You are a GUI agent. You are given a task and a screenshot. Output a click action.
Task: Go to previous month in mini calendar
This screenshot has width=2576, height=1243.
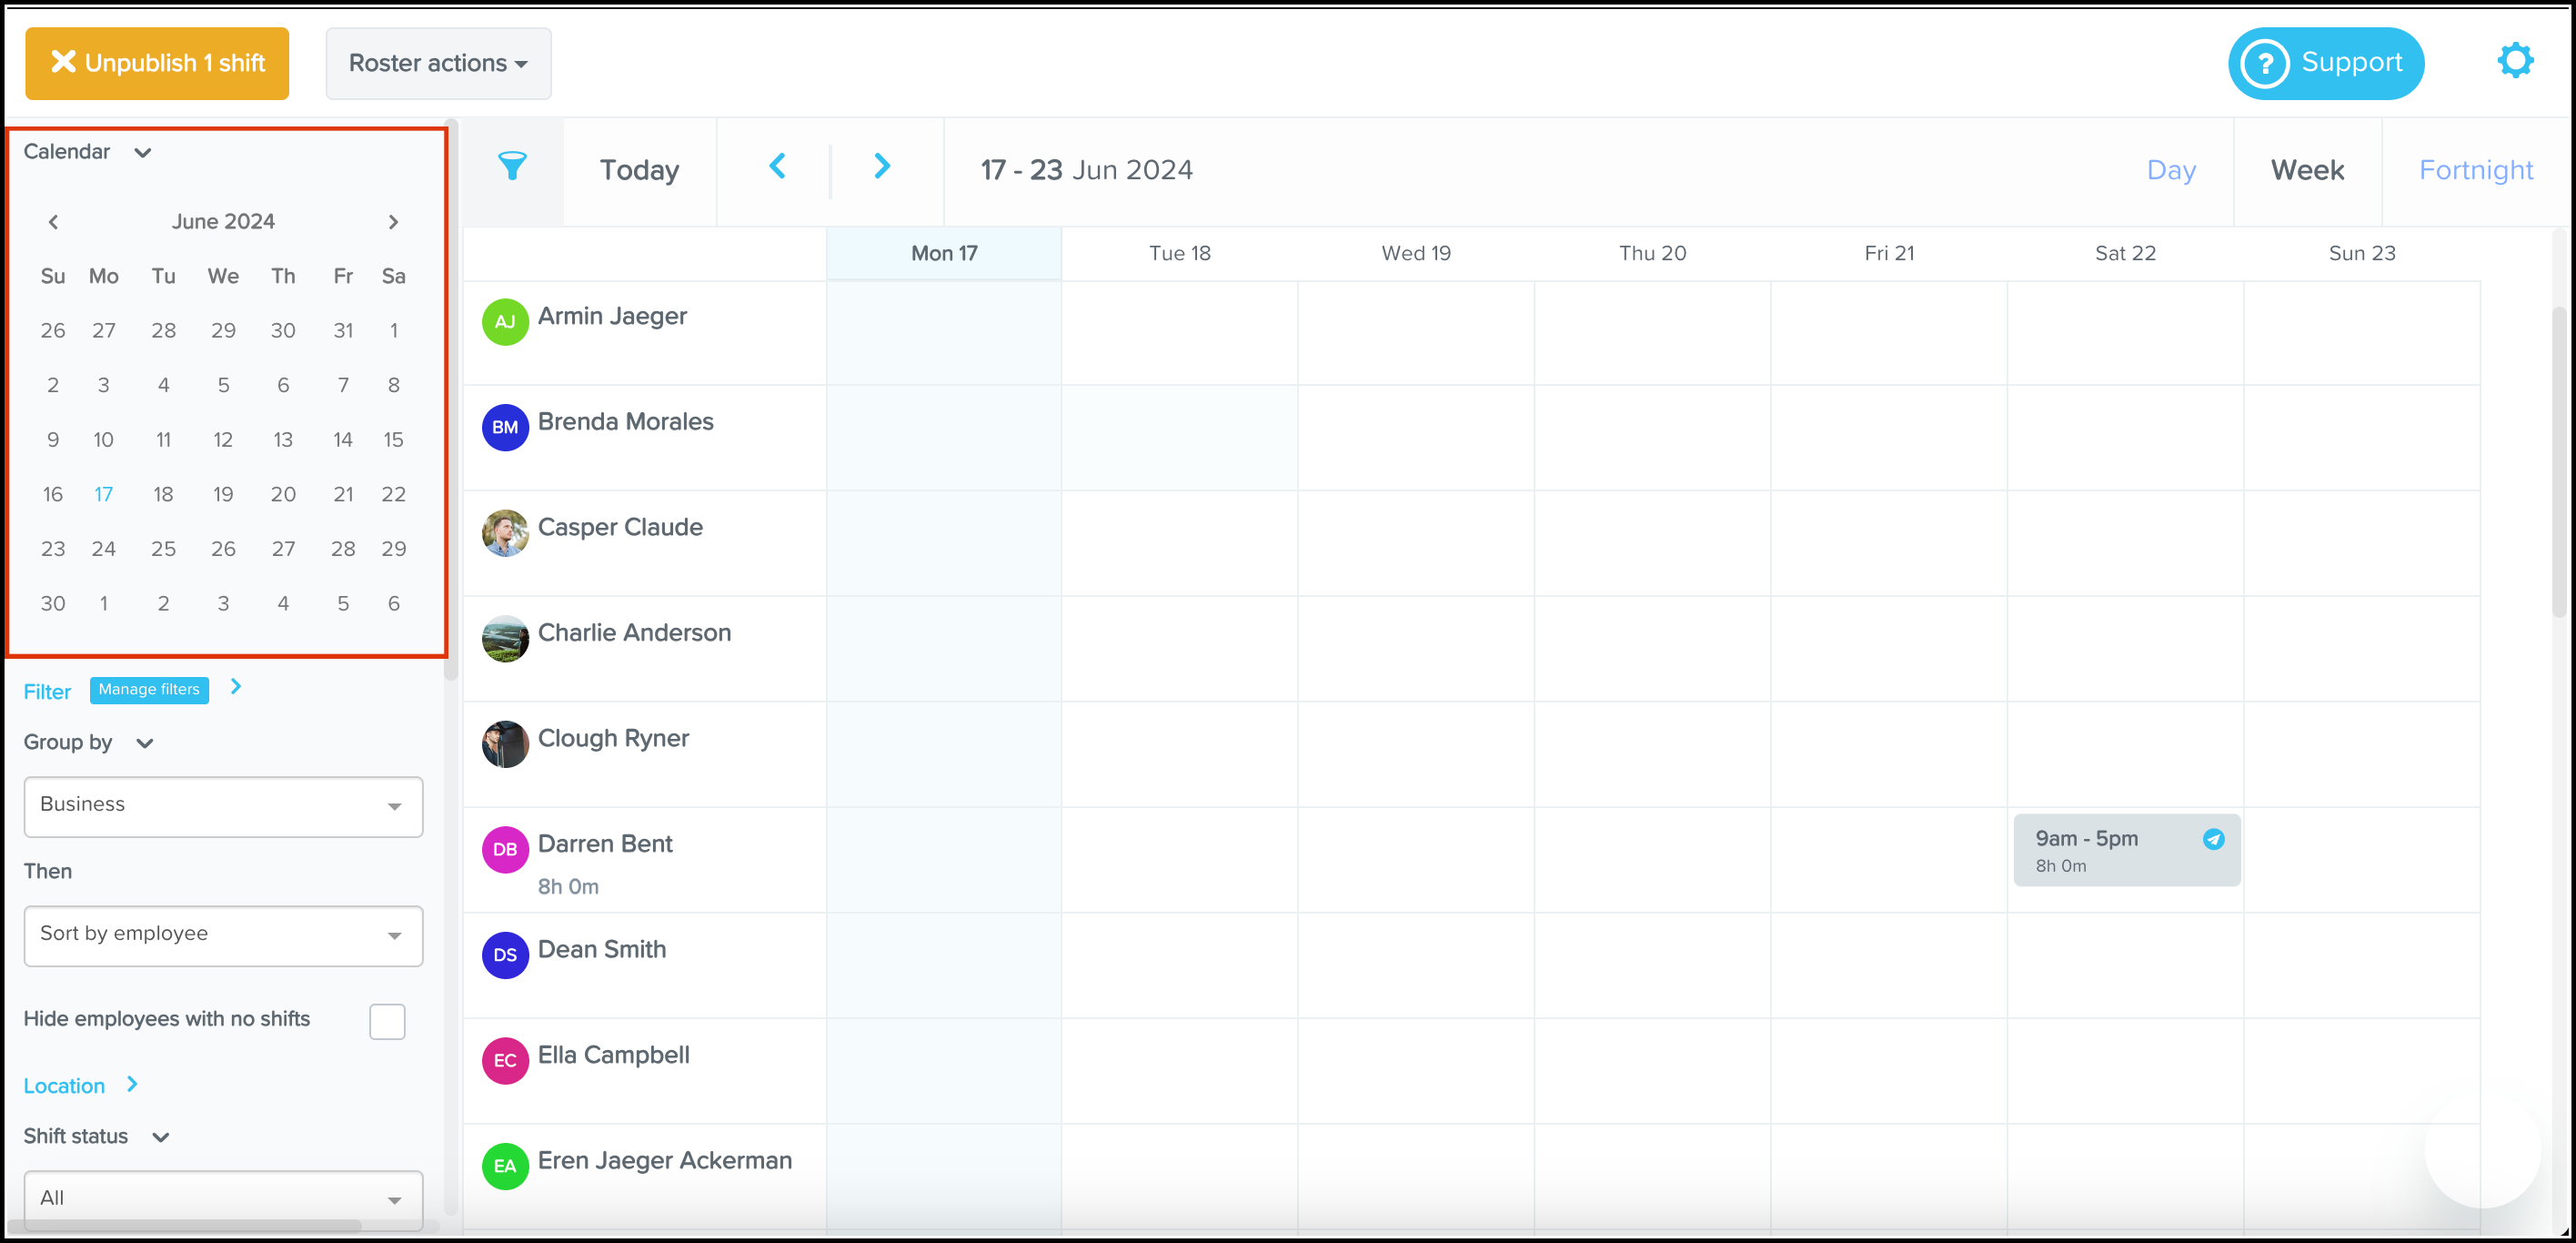(54, 222)
